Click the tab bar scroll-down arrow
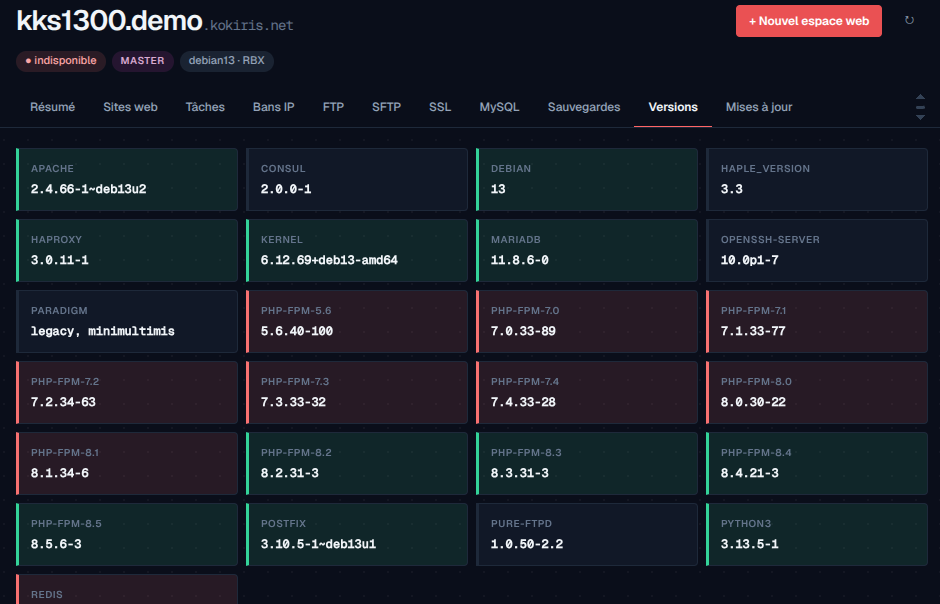The width and height of the screenshot is (940, 604). click(920, 117)
